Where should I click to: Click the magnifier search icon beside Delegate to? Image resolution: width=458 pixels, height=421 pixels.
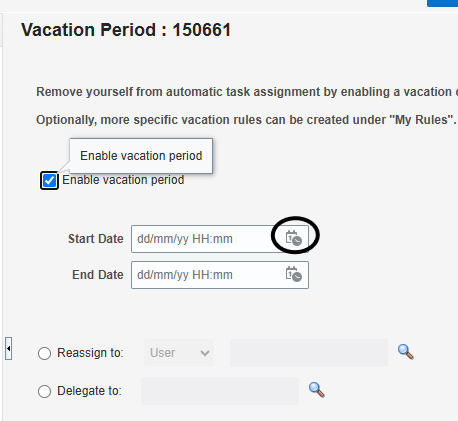pos(316,390)
